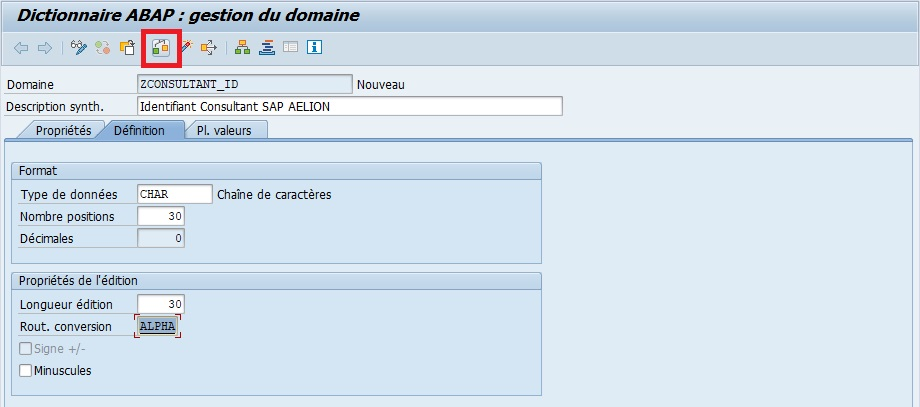This screenshot has height=407, width=920.
Task: Click the Signe +/- checkbox
Action: 26,349
